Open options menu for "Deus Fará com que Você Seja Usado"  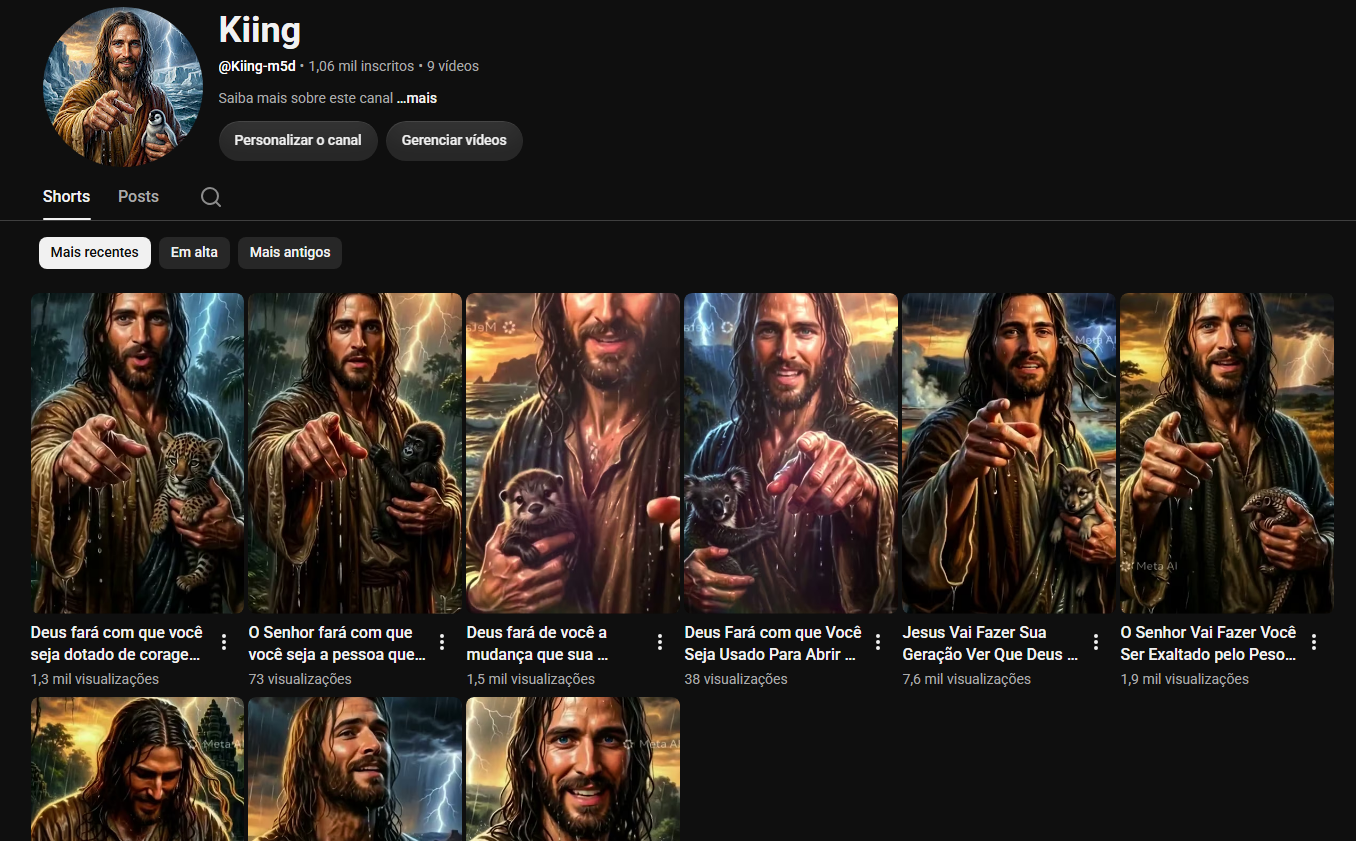878,642
